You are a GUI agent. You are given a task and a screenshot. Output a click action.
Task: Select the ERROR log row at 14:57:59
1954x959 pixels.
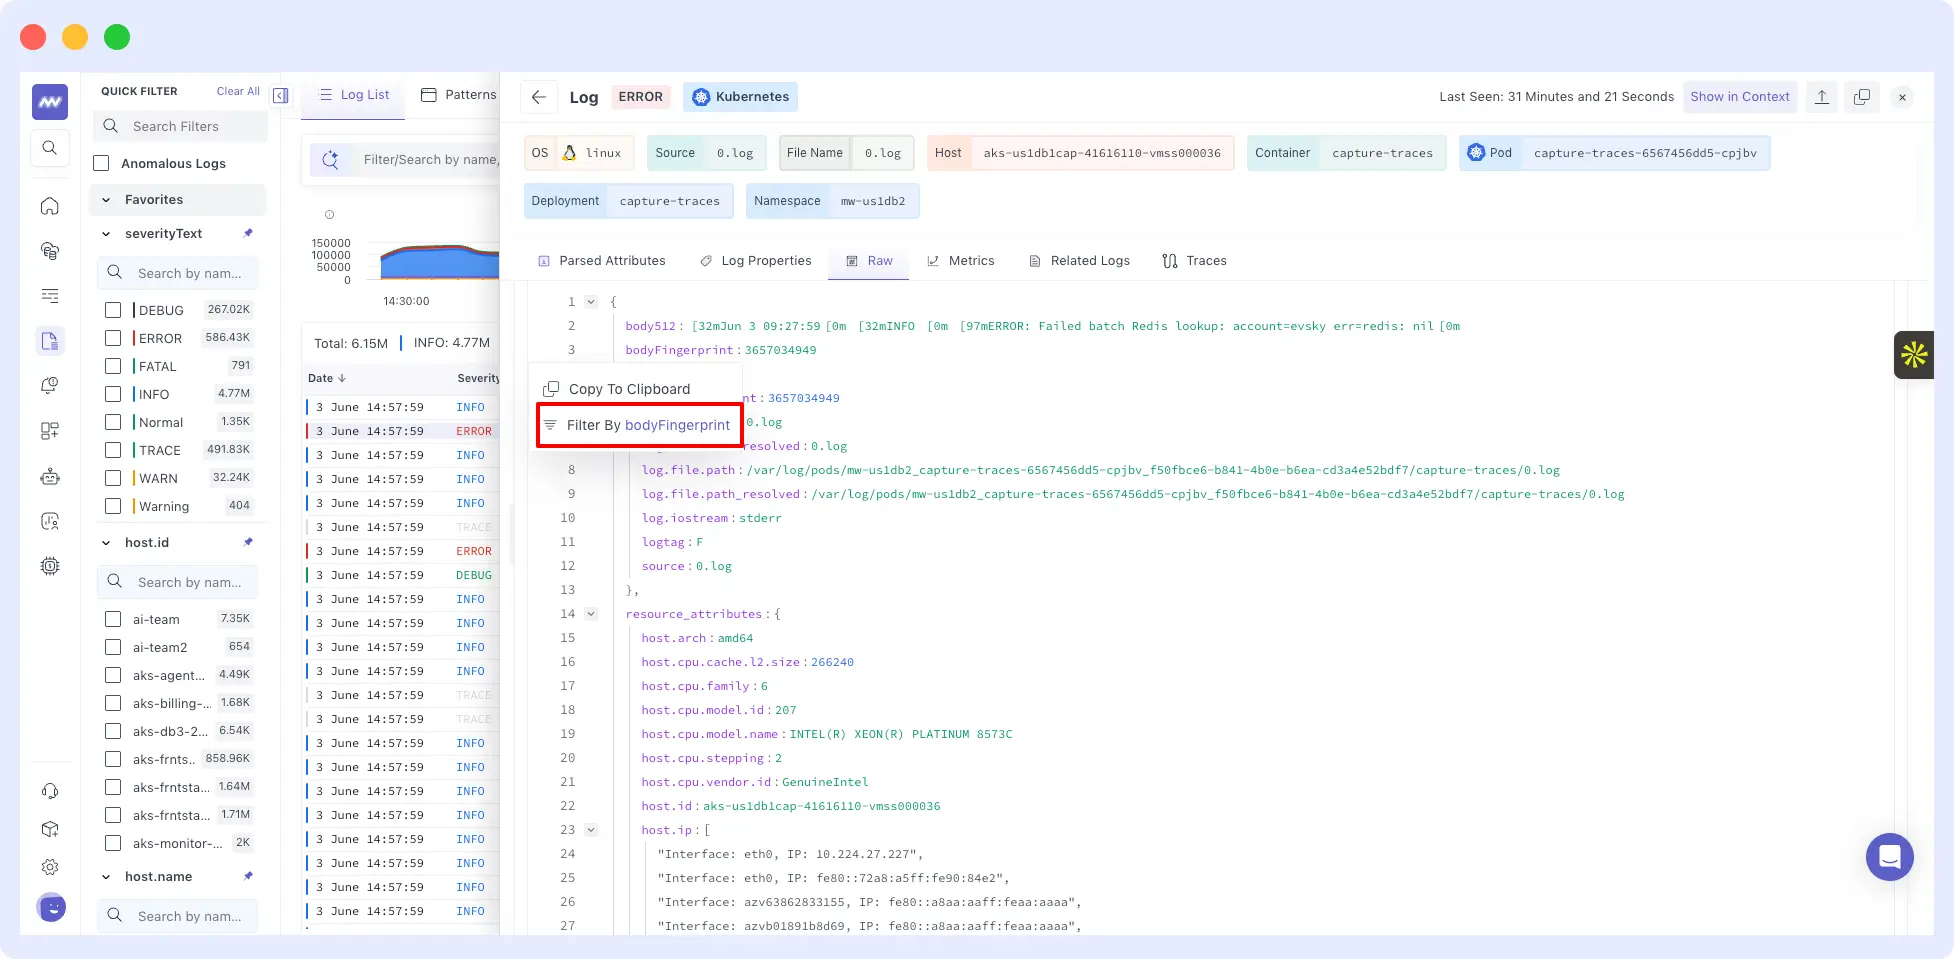402,431
